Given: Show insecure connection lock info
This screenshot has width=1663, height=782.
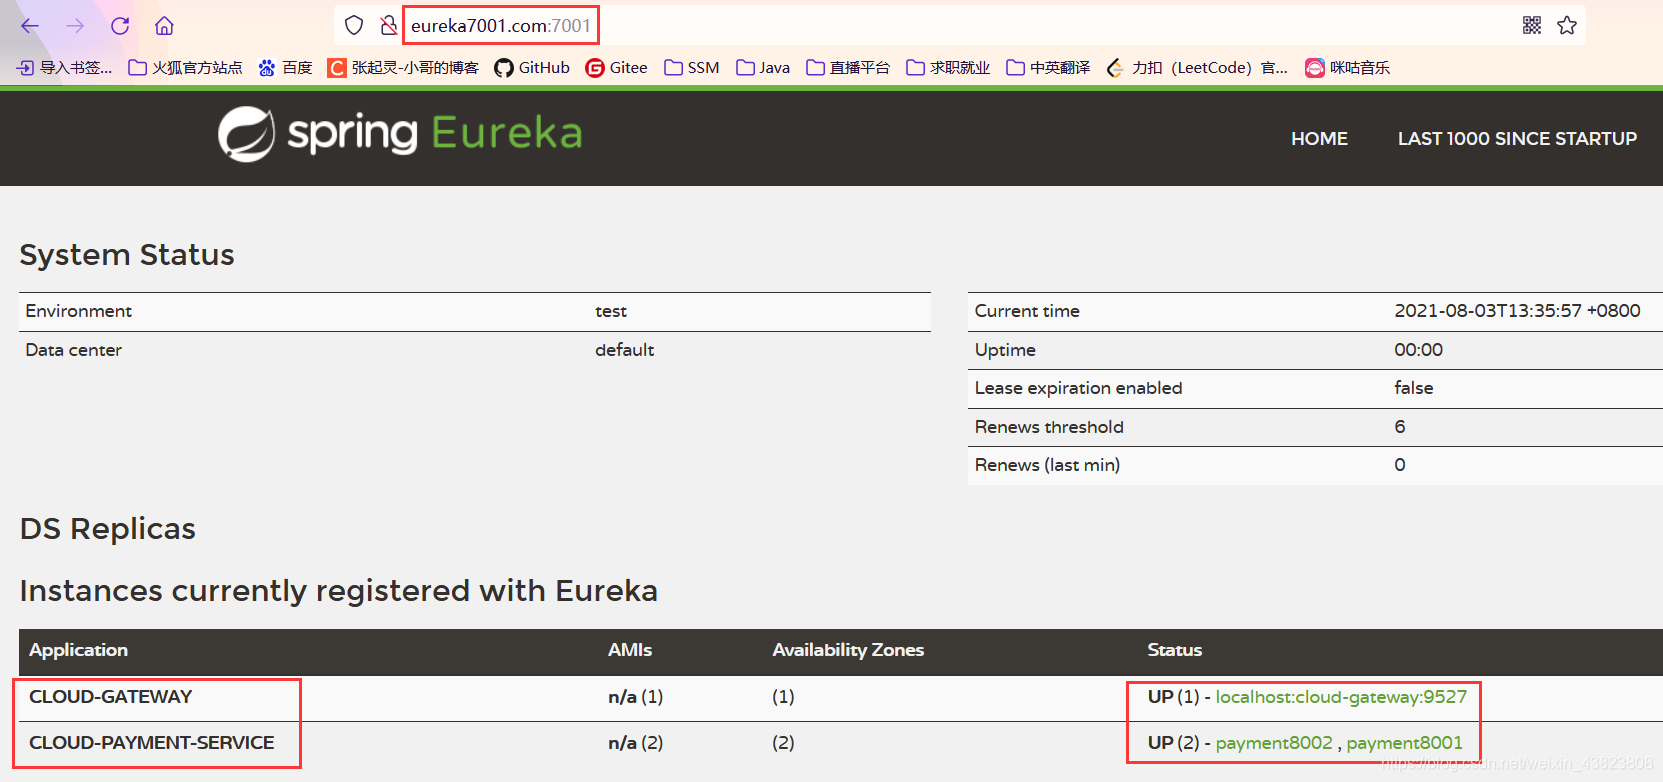Looking at the screenshot, I should click(388, 25).
